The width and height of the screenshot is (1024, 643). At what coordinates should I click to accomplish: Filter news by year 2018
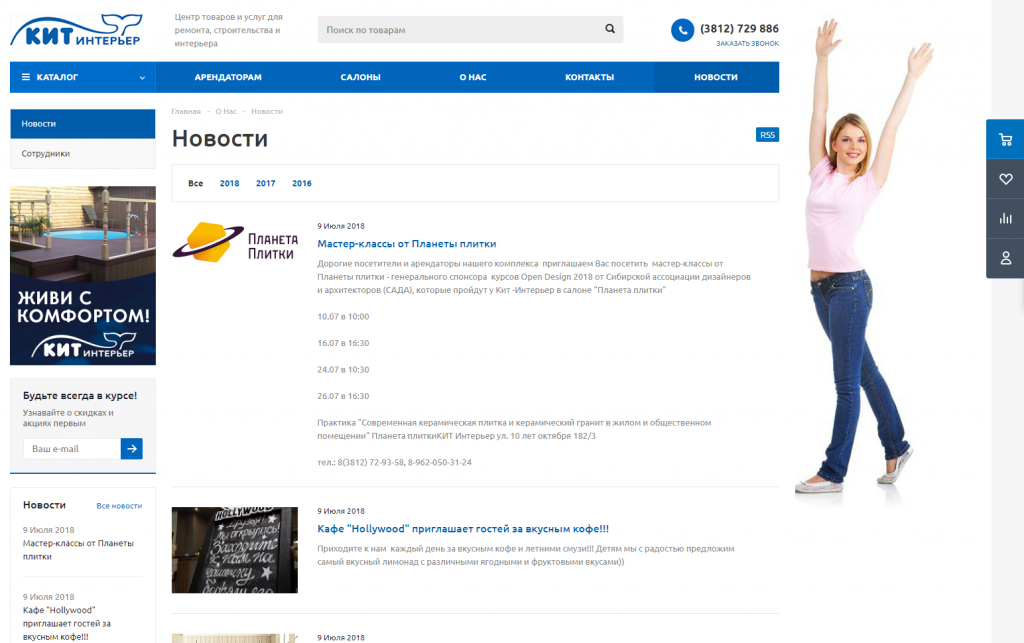pyautogui.click(x=229, y=184)
